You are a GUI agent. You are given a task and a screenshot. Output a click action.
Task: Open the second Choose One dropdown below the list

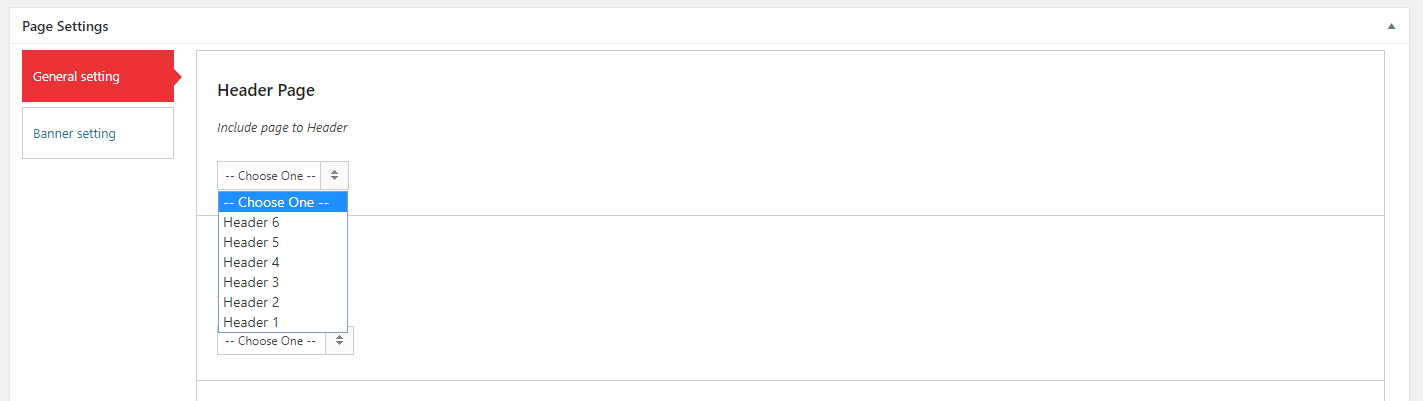pyautogui.click(x=285, y=340)
